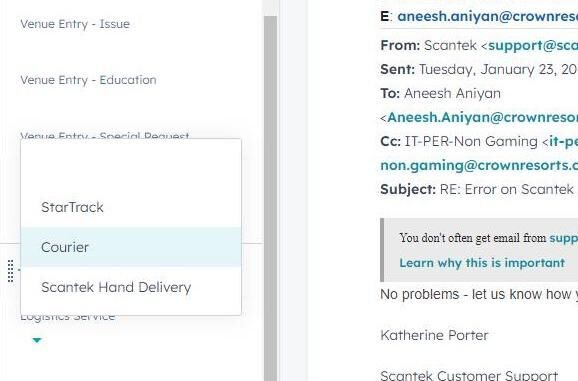Click the supp address in the gray banner
The image size is (578, 381).
click(563, 238)
